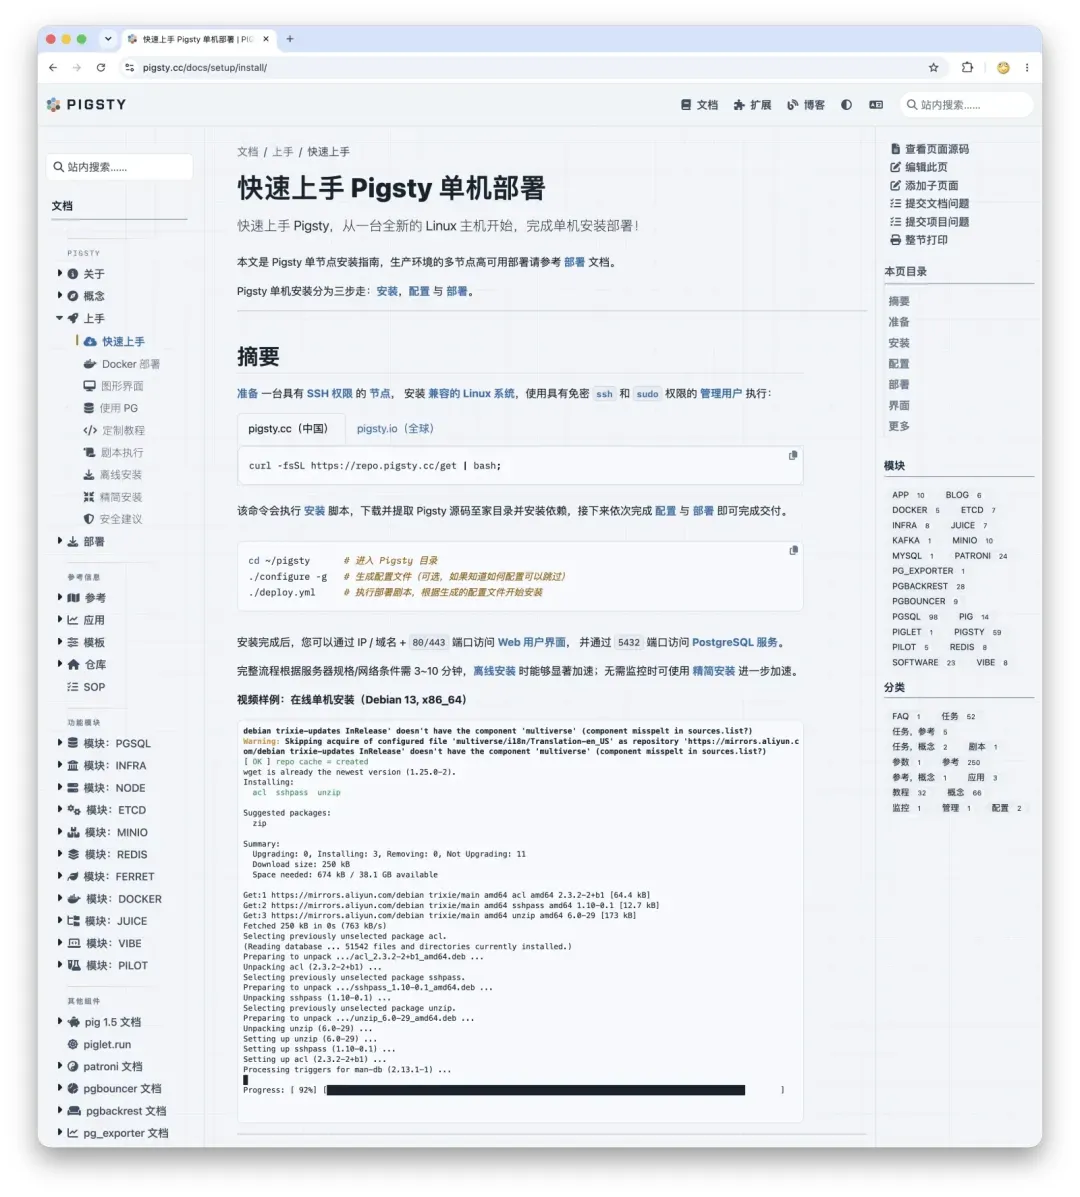Open SOP list icon item in sidebar

(x=86, y=687)
